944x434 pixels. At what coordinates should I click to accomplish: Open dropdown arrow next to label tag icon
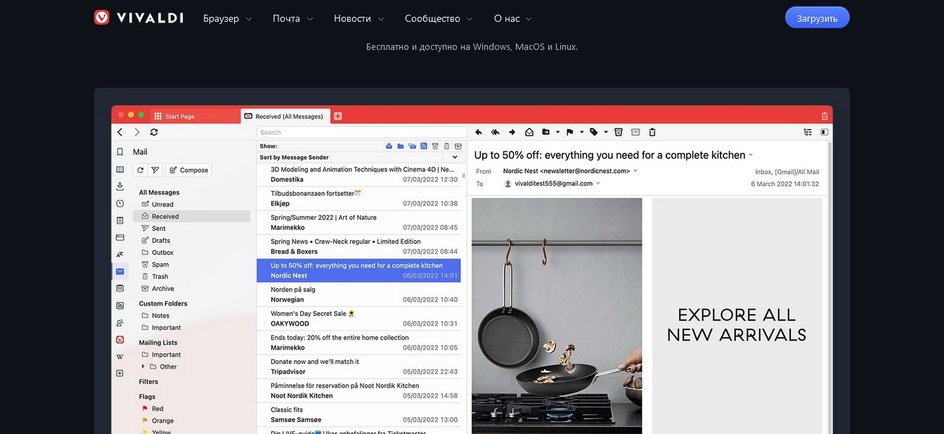(606, 132)
